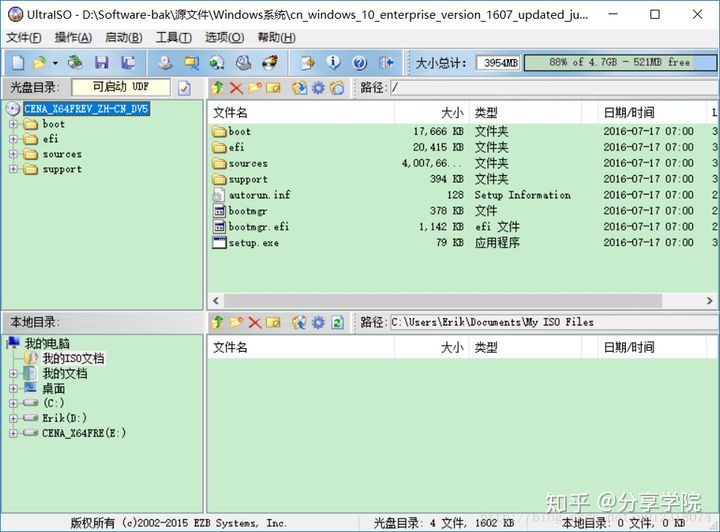Click the Open CD/DVD icon

(75, 62)
